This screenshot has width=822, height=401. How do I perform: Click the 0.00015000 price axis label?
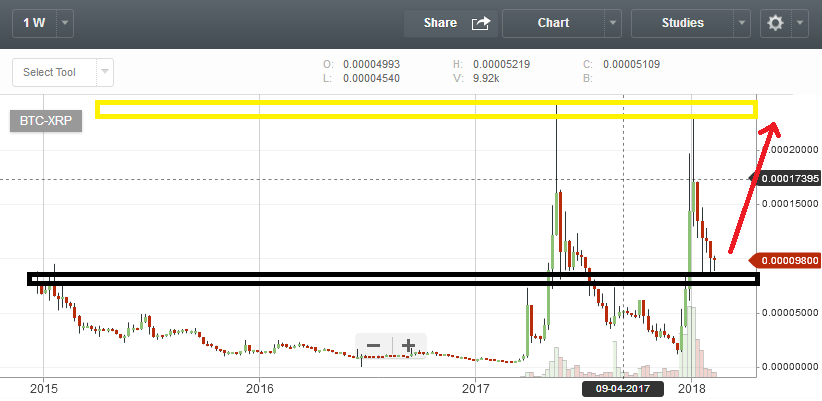tap(790, 203)
